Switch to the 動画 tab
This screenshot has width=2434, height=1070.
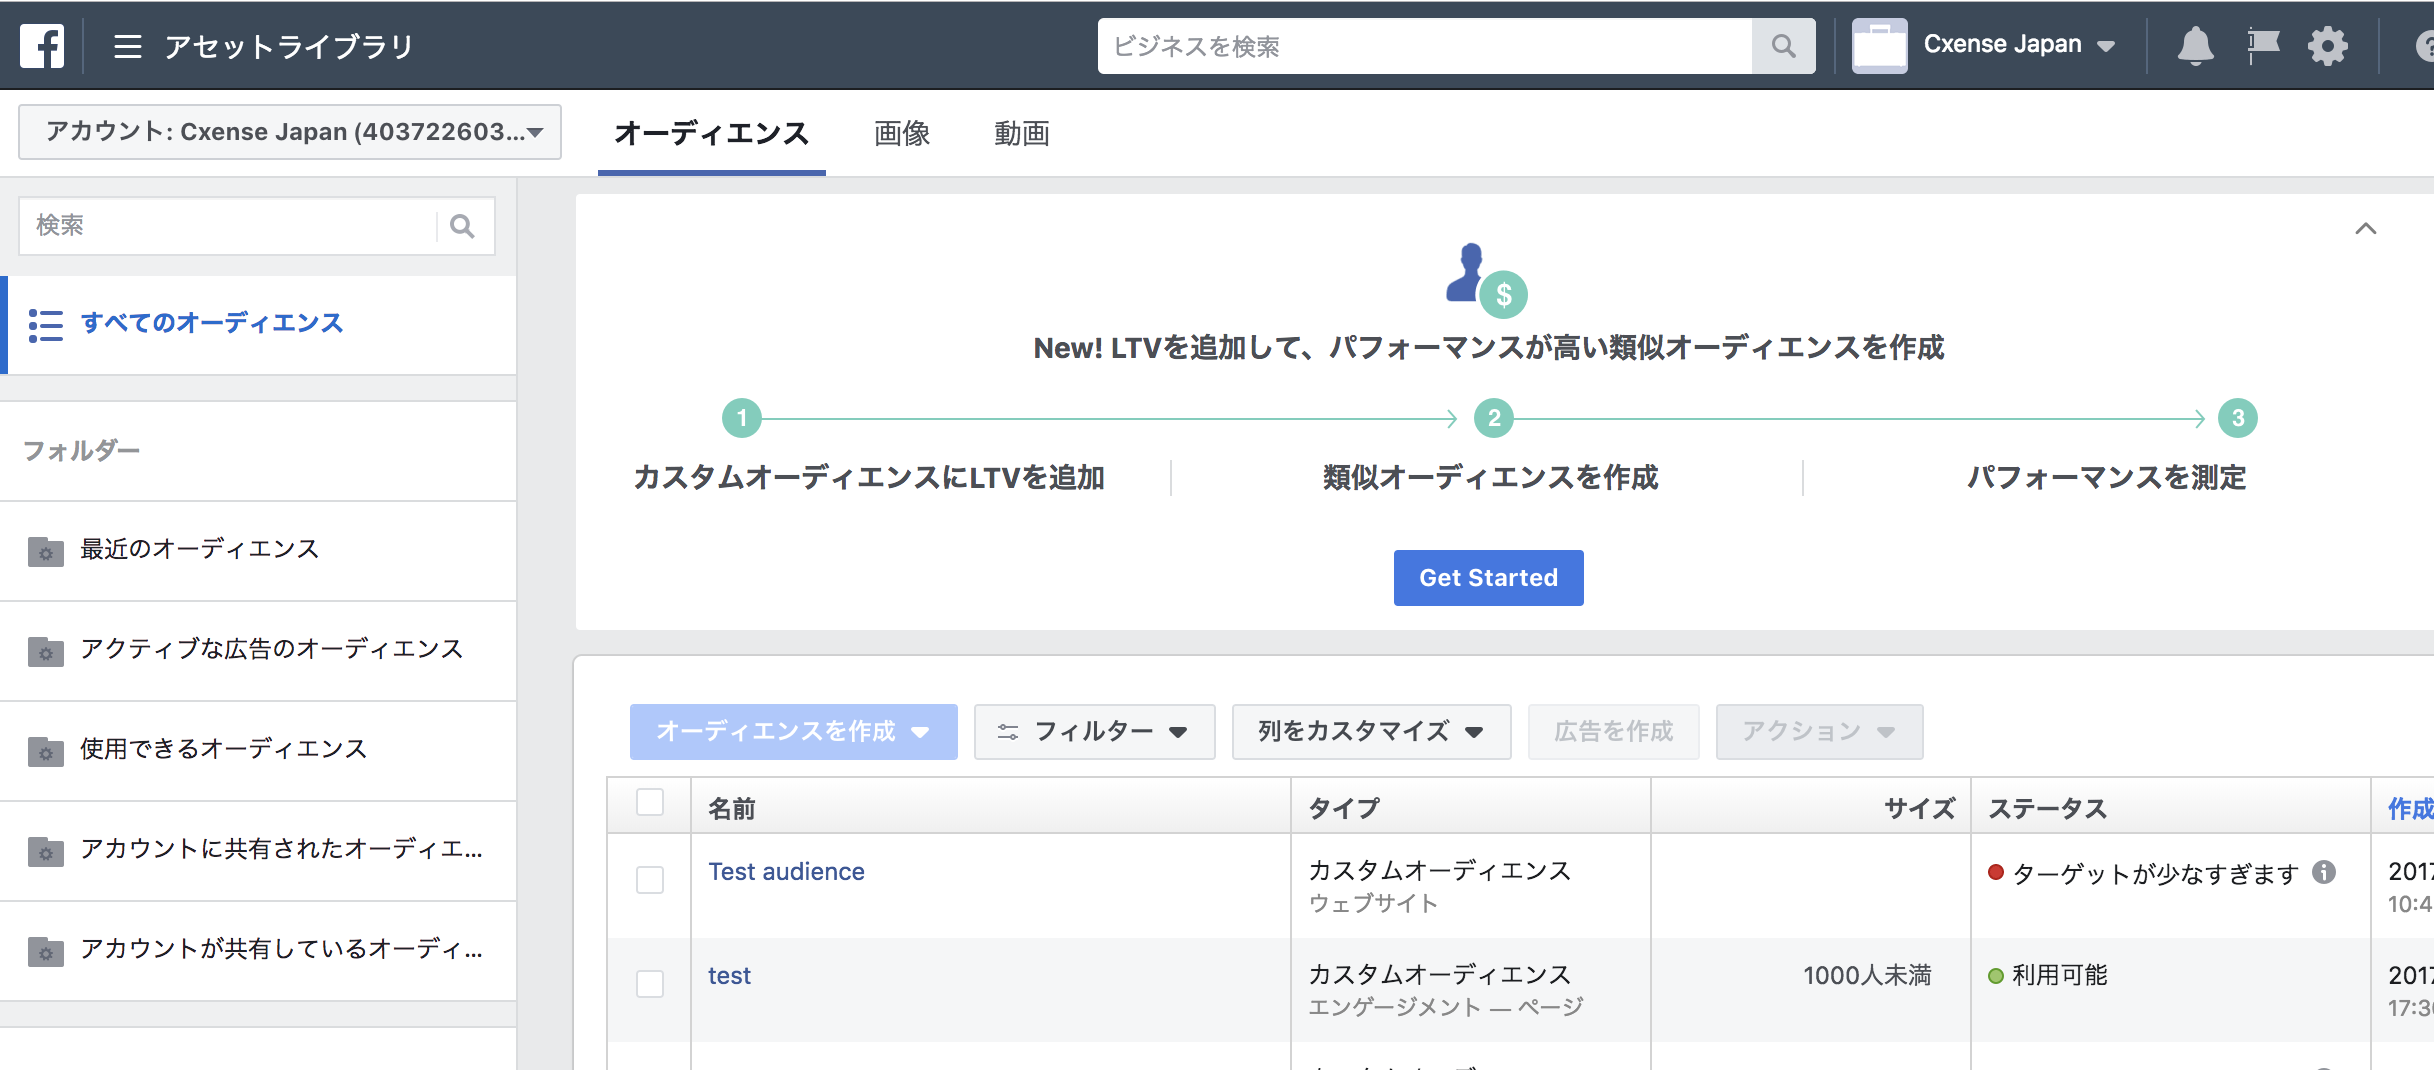coord(1022,133)
